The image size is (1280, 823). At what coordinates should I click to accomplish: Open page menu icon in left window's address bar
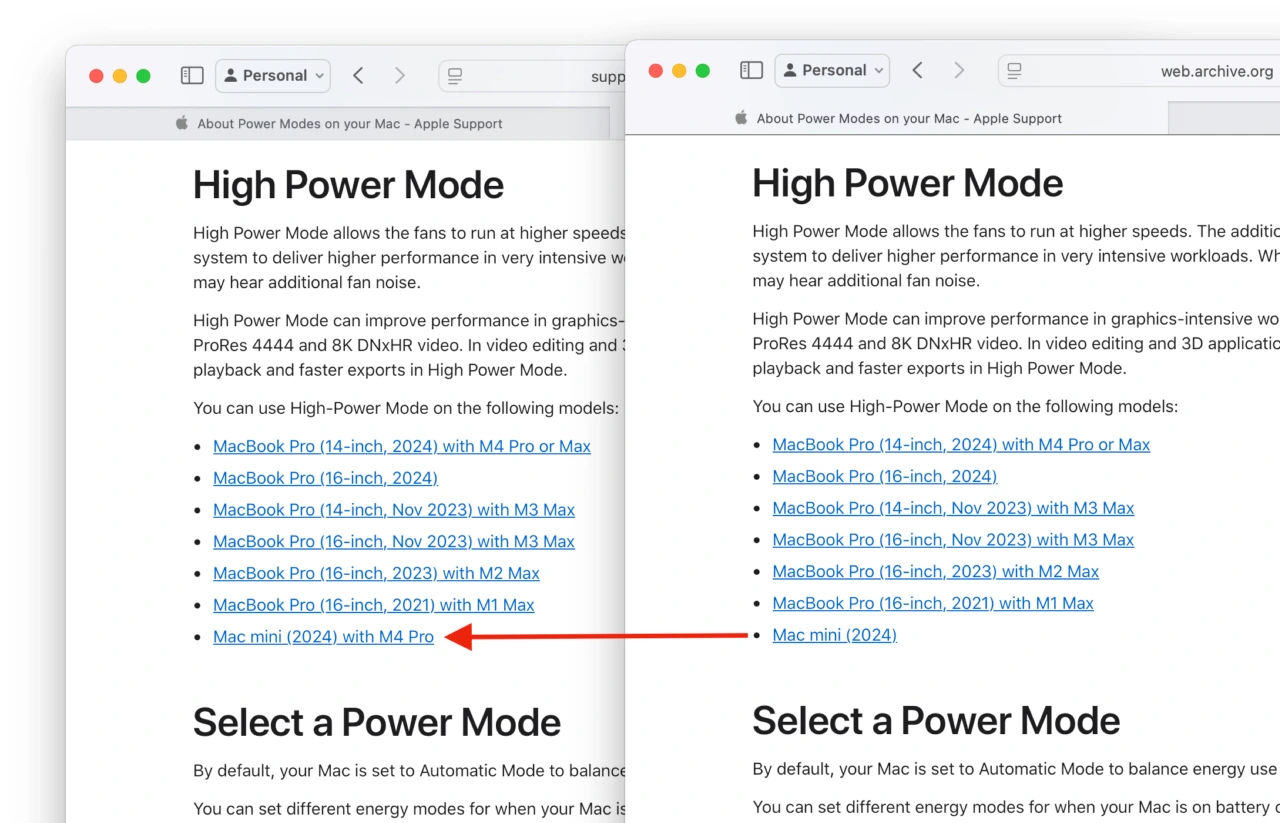pos(455,76)
